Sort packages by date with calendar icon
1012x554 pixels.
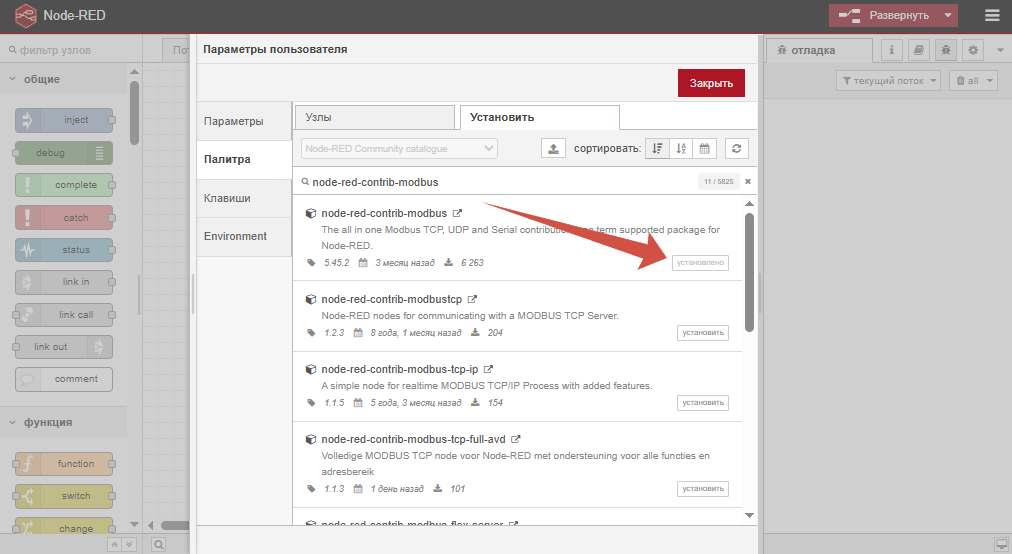click(704, 148)
